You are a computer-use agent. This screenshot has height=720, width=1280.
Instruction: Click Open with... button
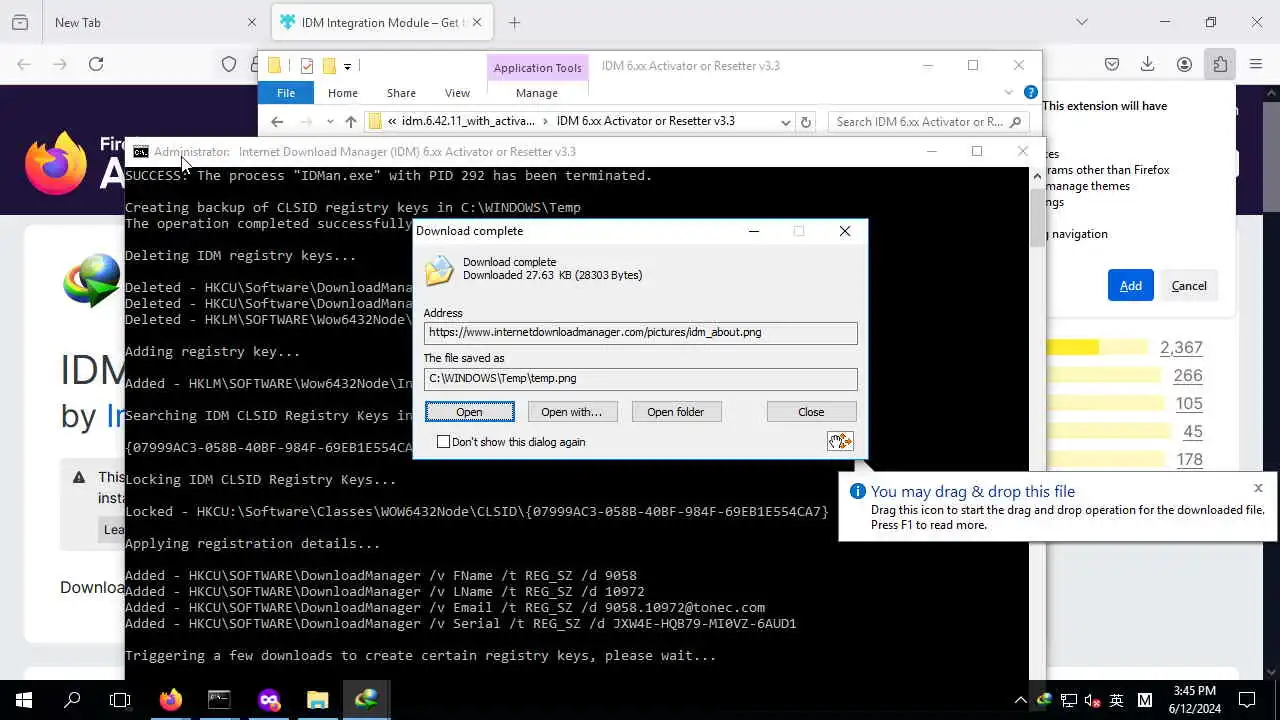572,412
